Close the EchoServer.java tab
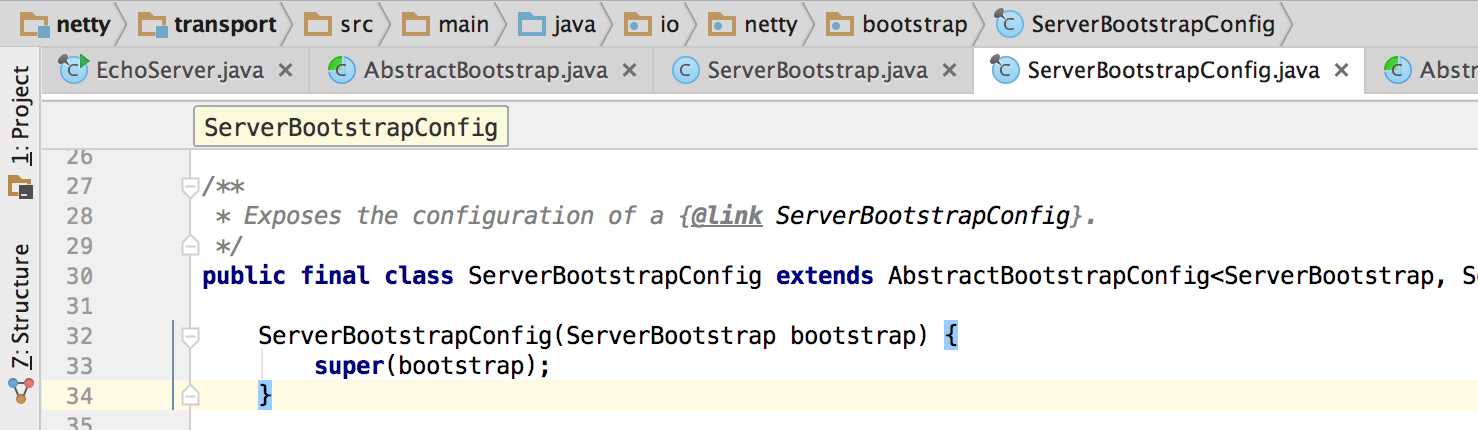Viewport: 1478px width, 430px height. click(285, 71)
